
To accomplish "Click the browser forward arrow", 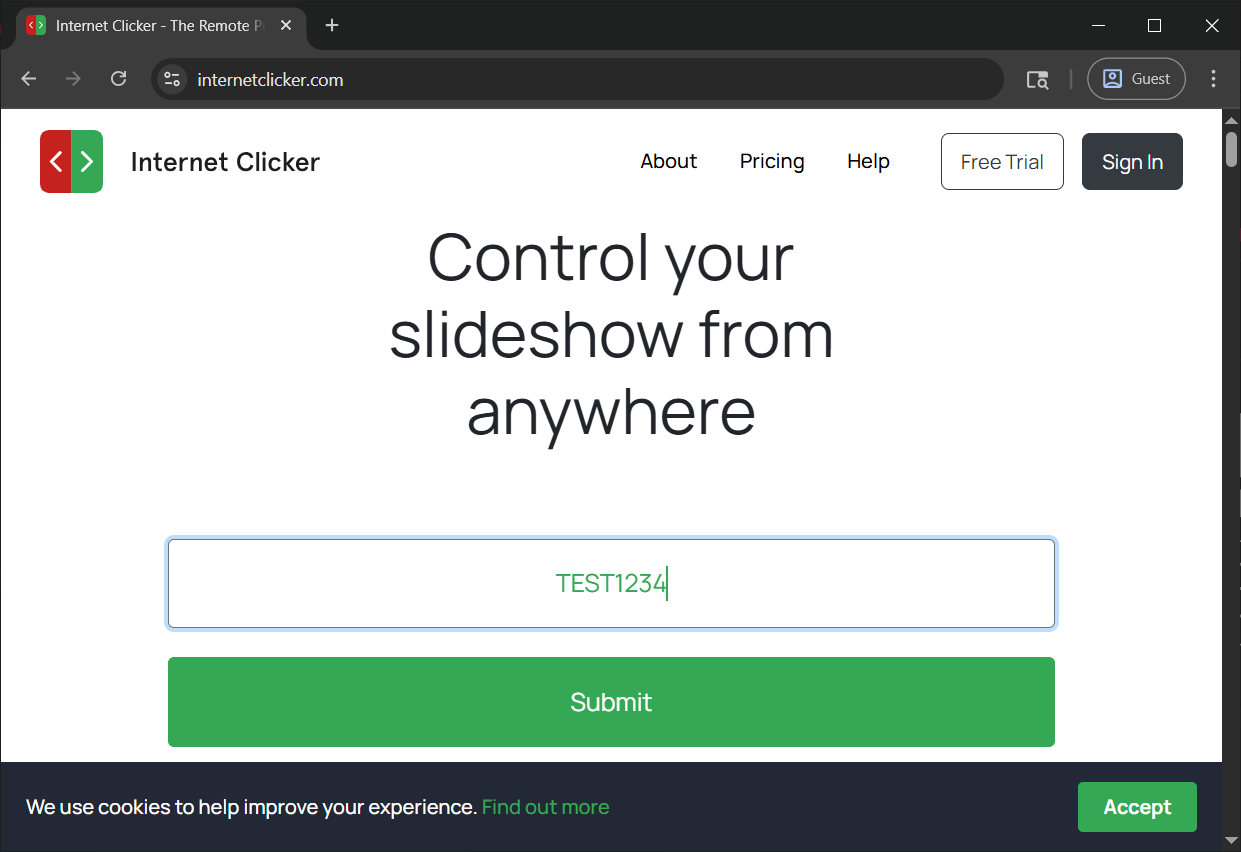I will (72, 78).
